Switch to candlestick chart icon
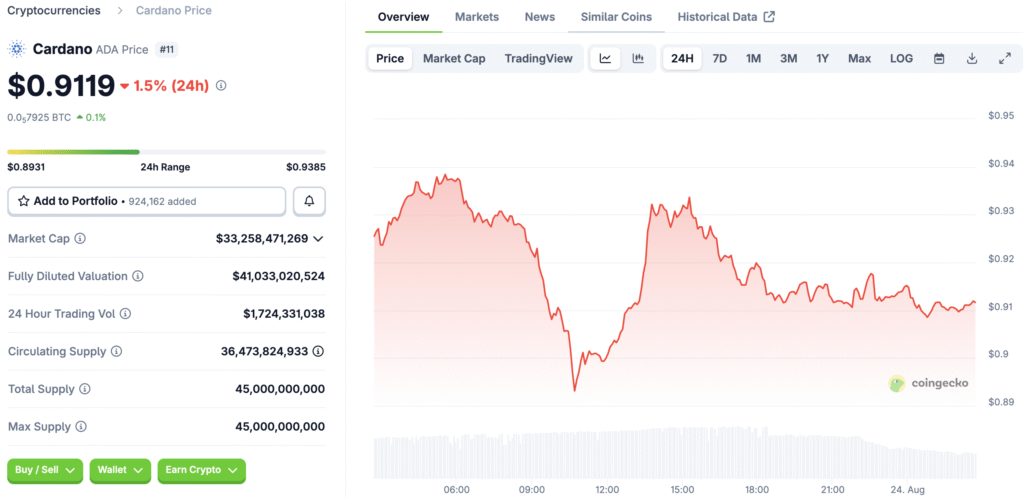Viewport: 1024px width, 497px height. [638, 58]
